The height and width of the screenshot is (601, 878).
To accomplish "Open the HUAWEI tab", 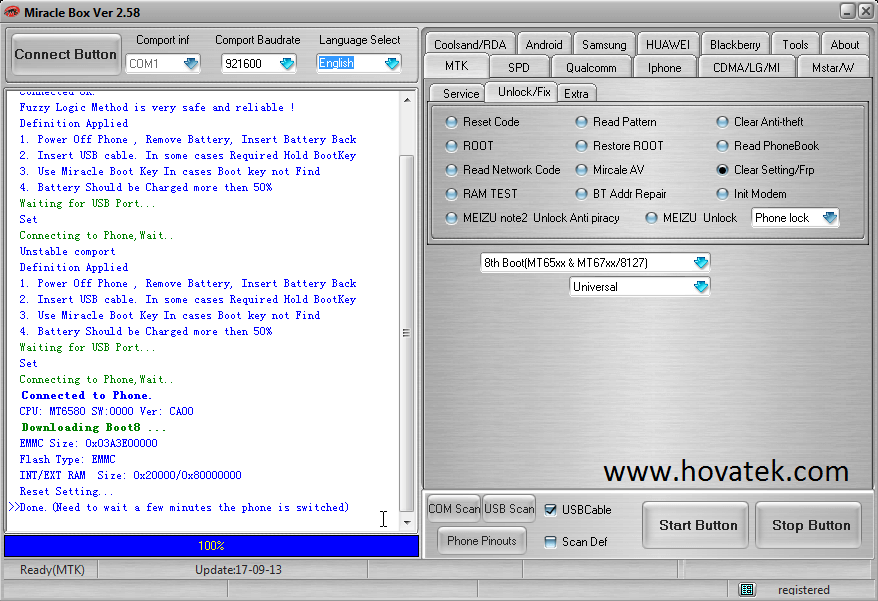I will [x=667, y=44].
